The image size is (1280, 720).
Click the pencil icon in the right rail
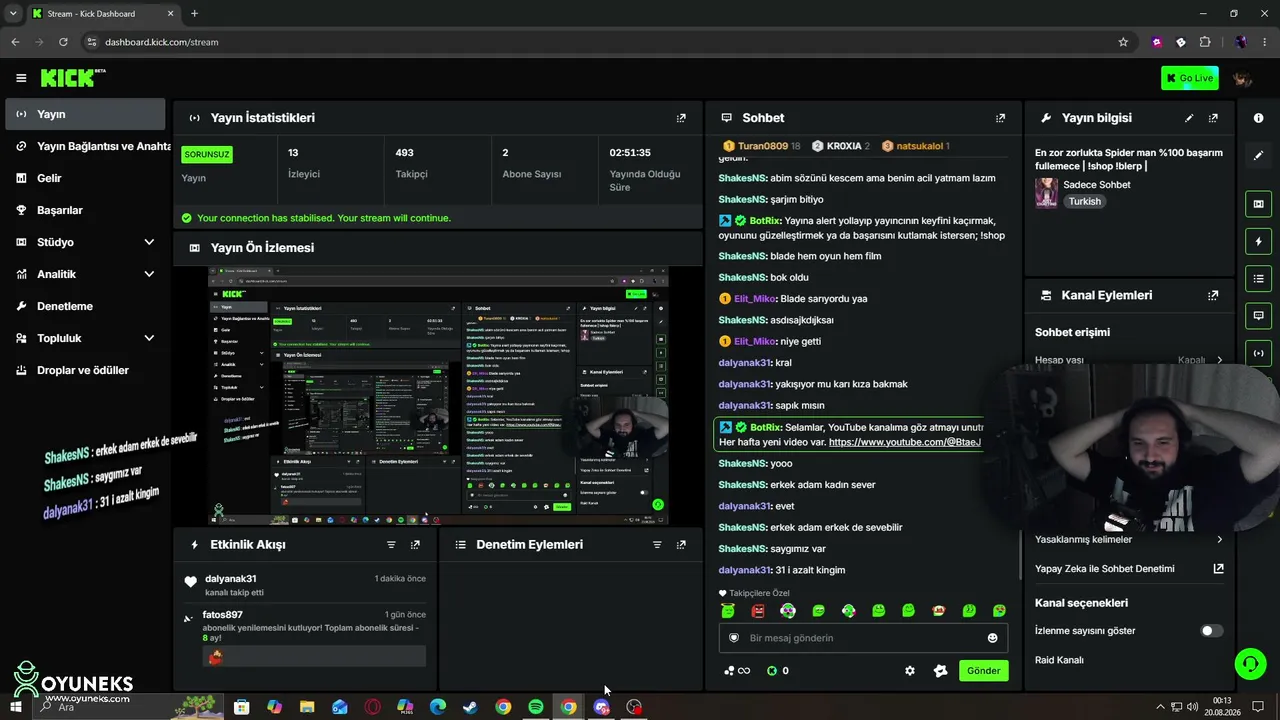[x=1258, y=156]
